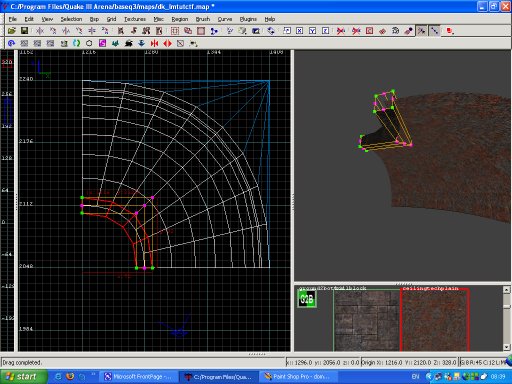Toggle the pressed star-wand toolbar button
Screen dimensions: 512x384
coord(422,31)
